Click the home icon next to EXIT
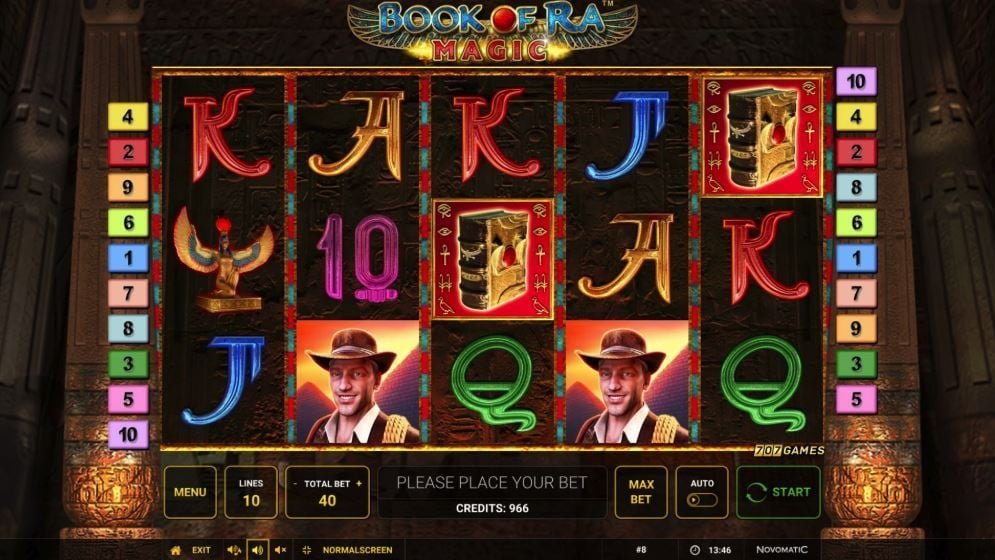This screenshot has height=560, width=995. (176, 550)
